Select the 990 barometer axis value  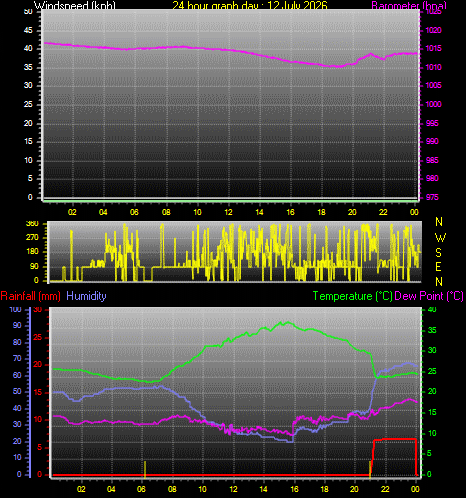pos(432,141)
